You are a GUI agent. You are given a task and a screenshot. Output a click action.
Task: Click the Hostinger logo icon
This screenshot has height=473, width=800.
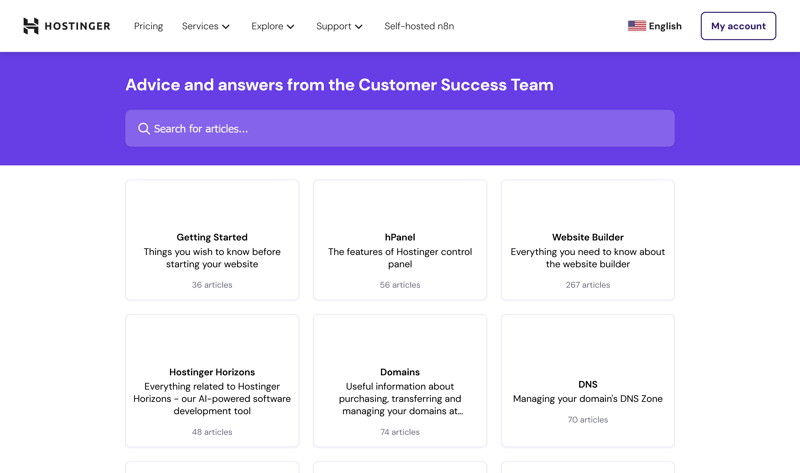tap(31, 26)
